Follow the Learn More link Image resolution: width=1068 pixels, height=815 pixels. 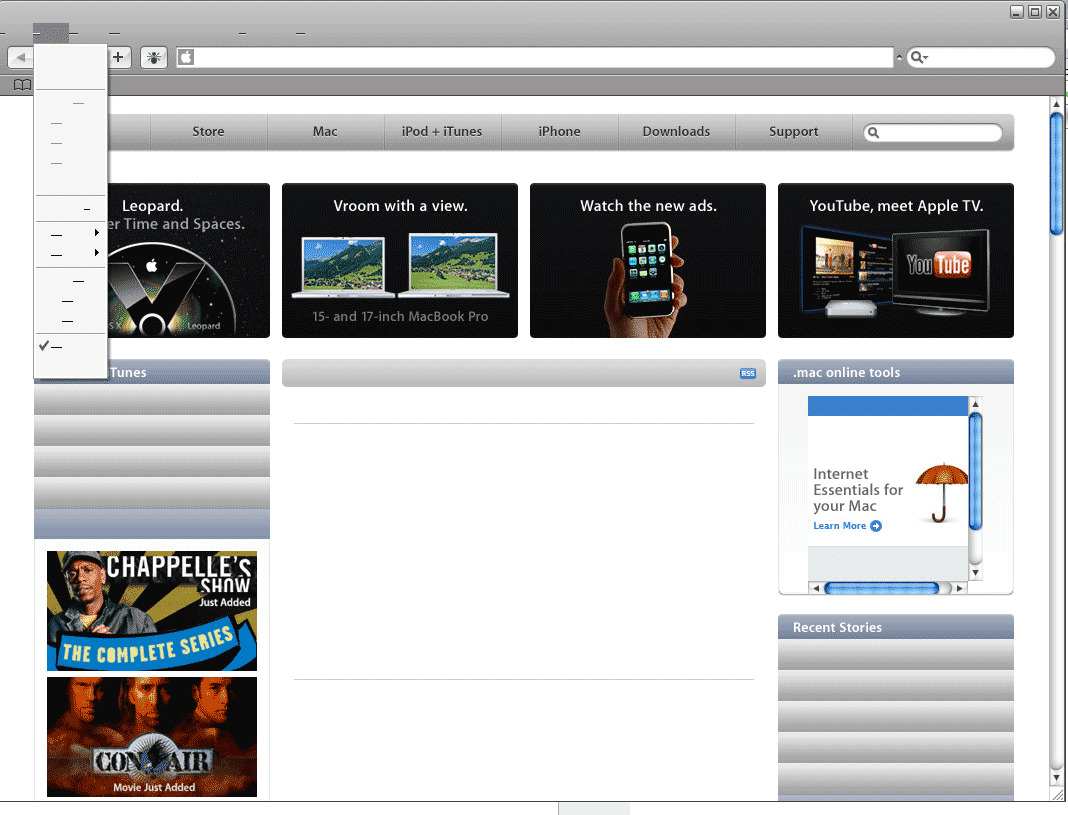point(840,526)
